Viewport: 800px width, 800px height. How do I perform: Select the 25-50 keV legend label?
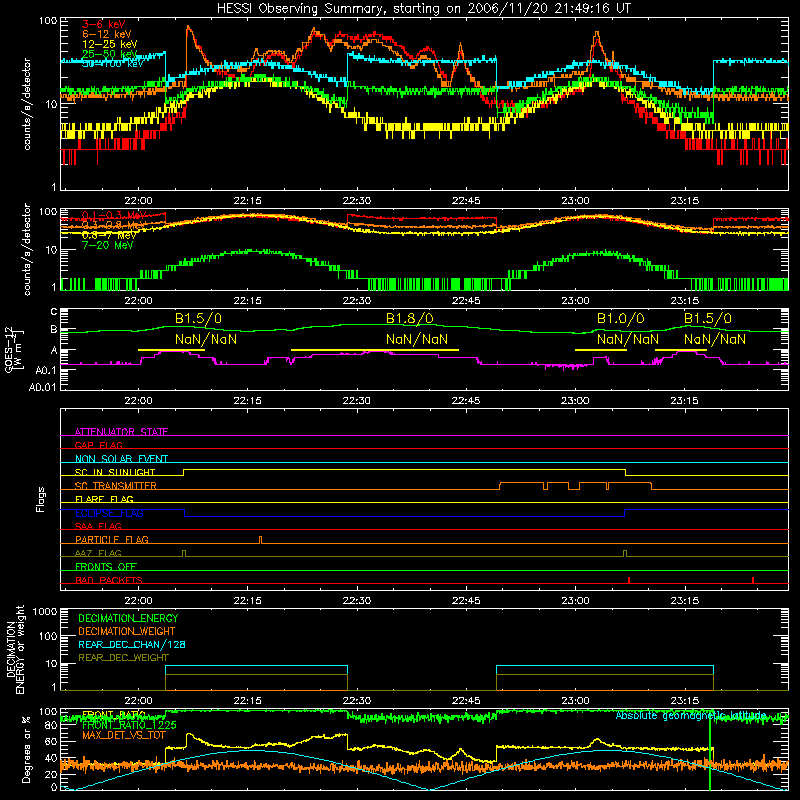(109, 54)
